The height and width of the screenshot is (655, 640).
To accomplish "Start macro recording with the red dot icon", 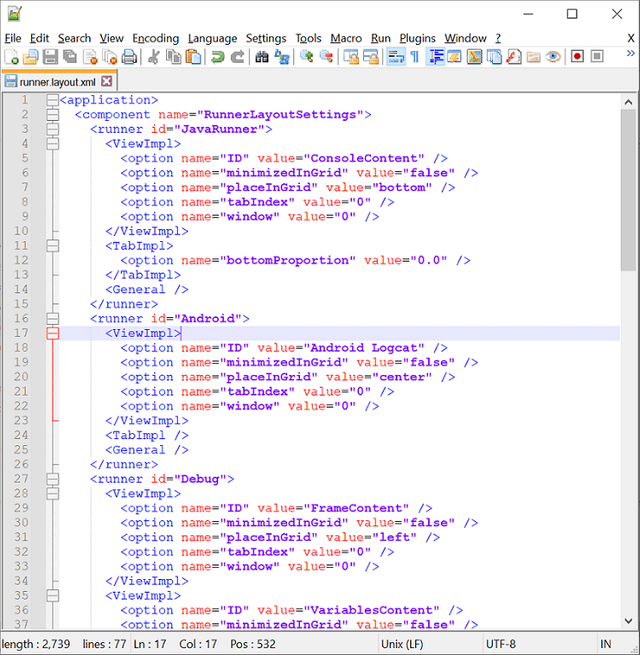I will click(577, 57).
